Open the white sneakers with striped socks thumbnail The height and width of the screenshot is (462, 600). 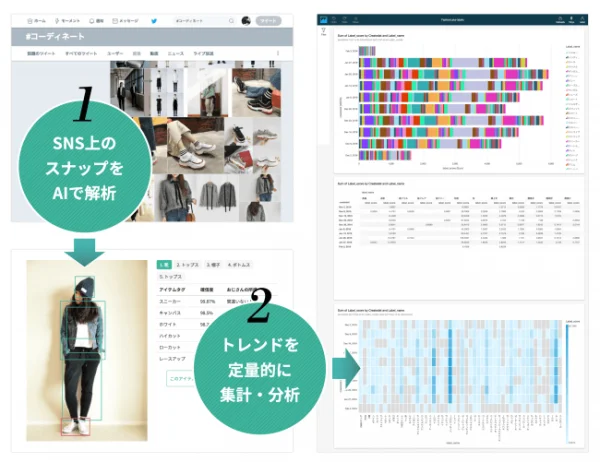[x=195, y=145]
